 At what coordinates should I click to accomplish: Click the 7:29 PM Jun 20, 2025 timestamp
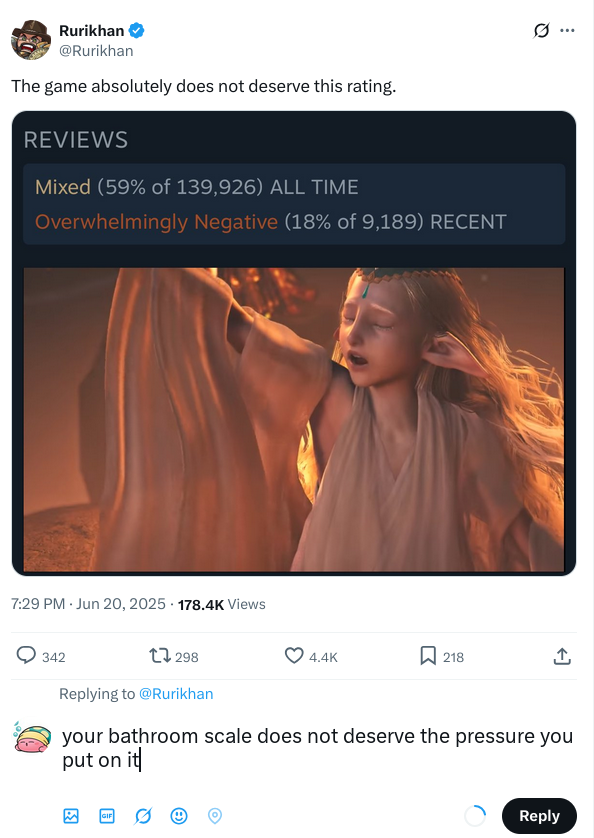[88, 604]
